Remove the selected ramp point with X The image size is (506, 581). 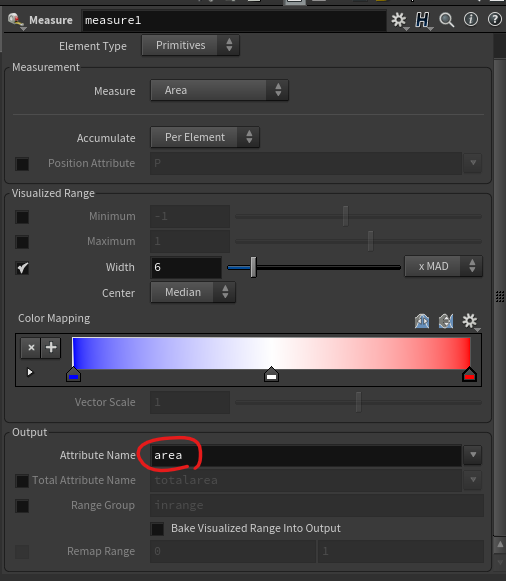pyautogui.click(x=31, y=348)
